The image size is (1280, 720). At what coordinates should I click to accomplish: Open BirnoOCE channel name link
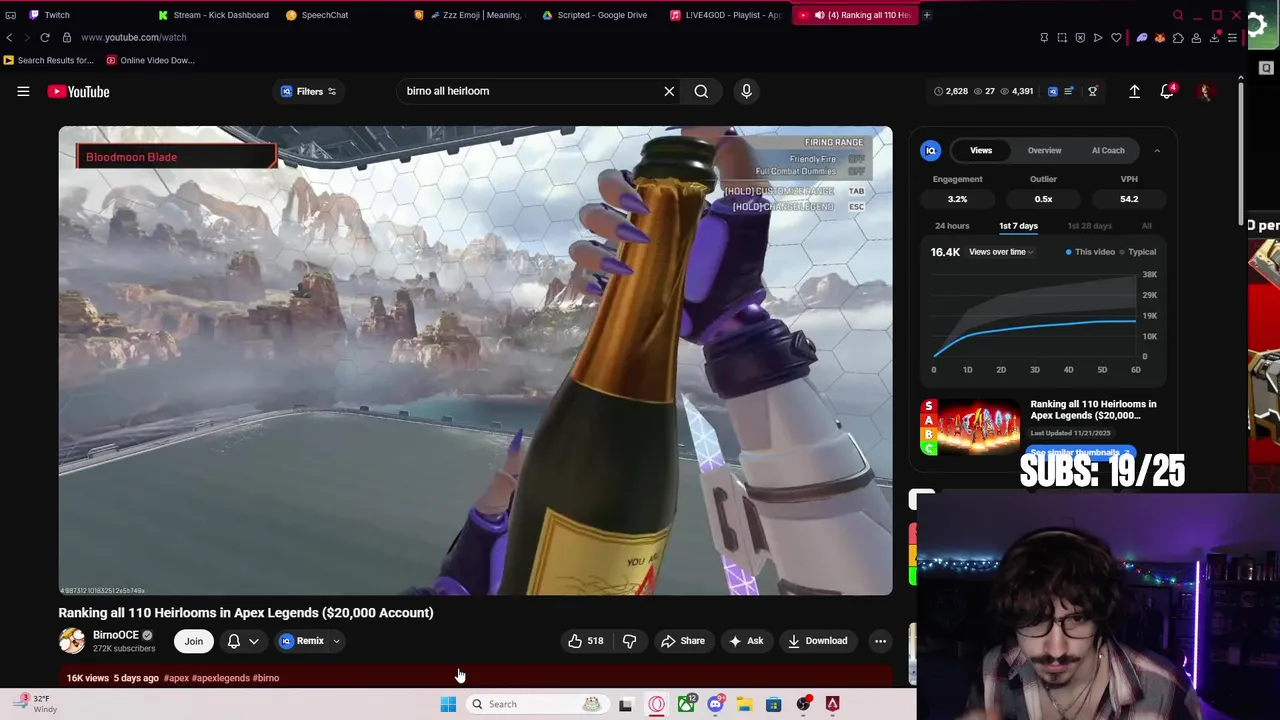[x=116, y=635]
